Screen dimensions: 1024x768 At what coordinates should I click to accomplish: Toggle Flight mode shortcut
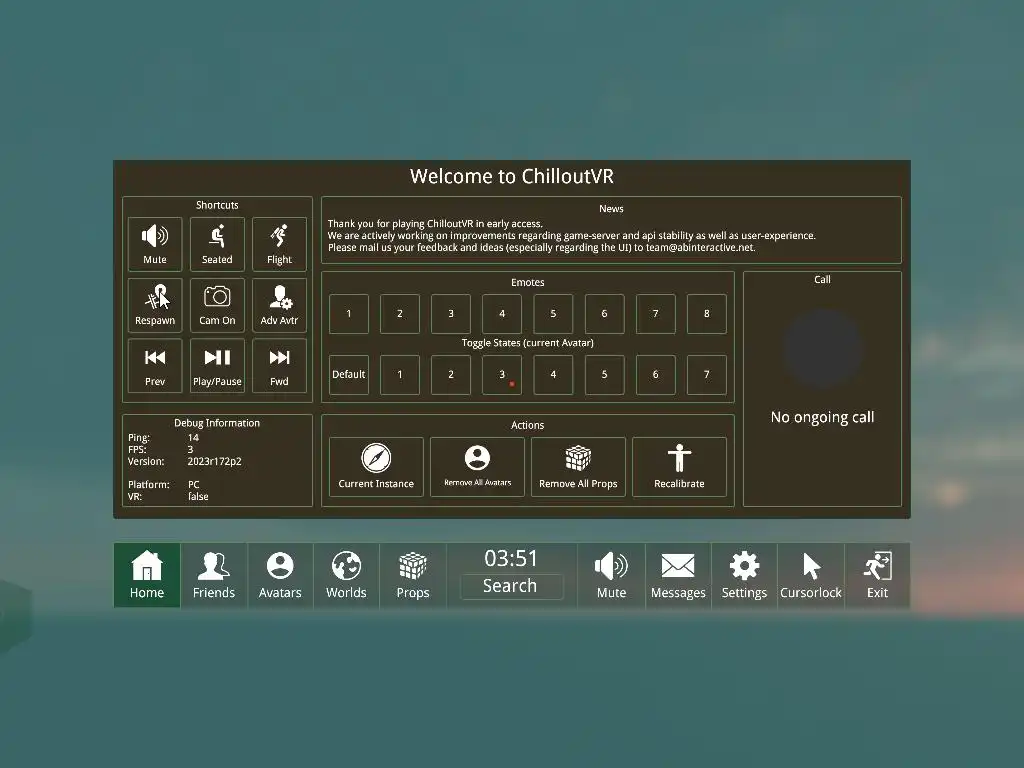[x=280, y=244]
